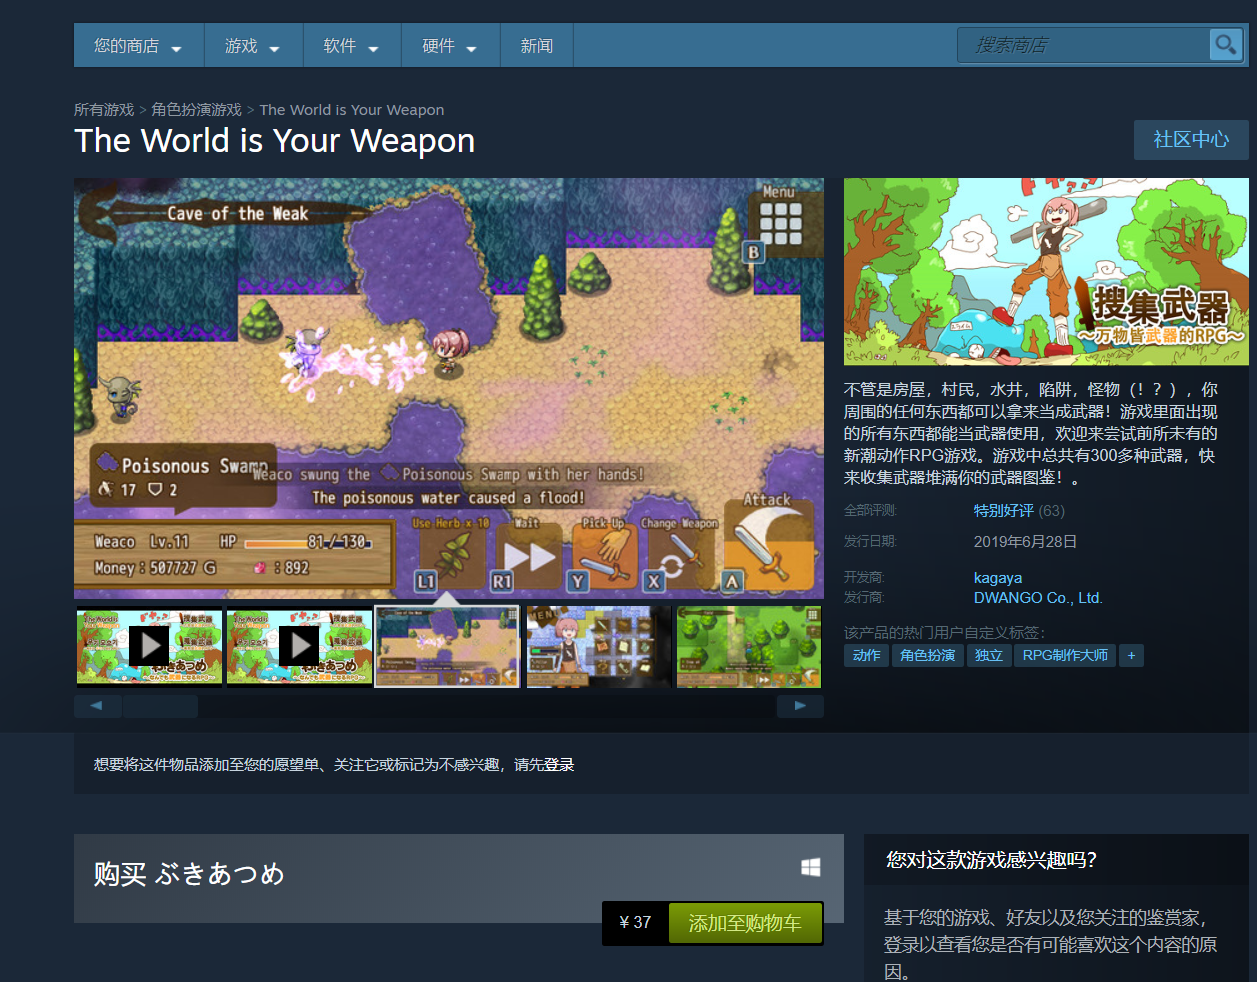Play the second video thumbnail
Screen dimensions: 1257x982
point(299,647)
